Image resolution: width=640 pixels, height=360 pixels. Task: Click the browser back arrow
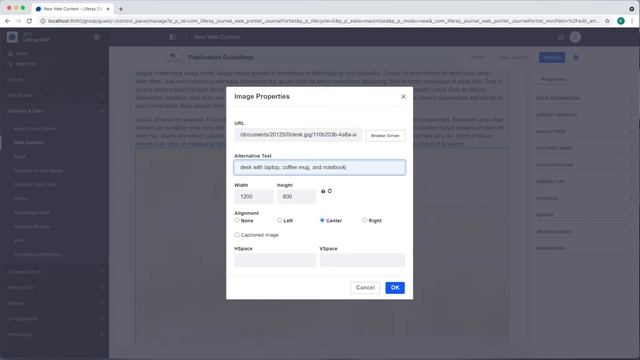(7, 21)
